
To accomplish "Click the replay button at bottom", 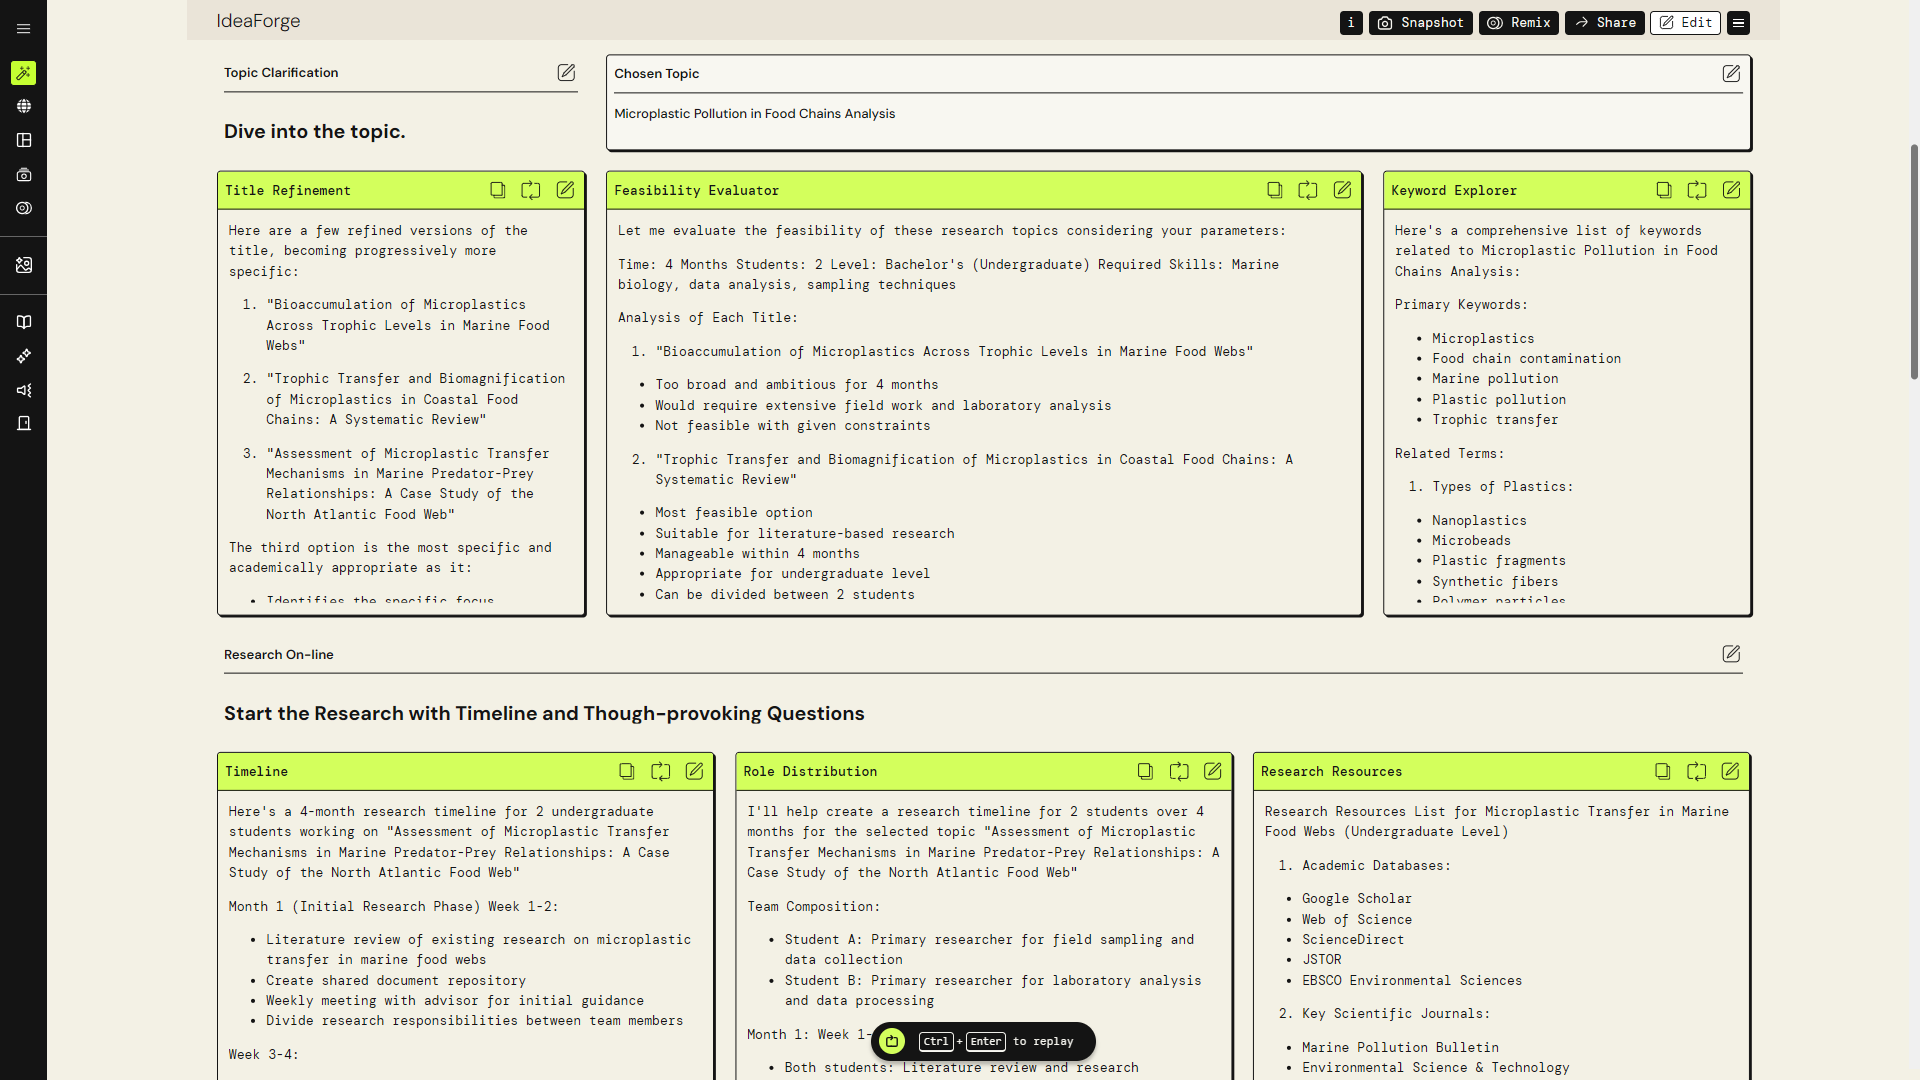I will click(x=892, y=1041).
